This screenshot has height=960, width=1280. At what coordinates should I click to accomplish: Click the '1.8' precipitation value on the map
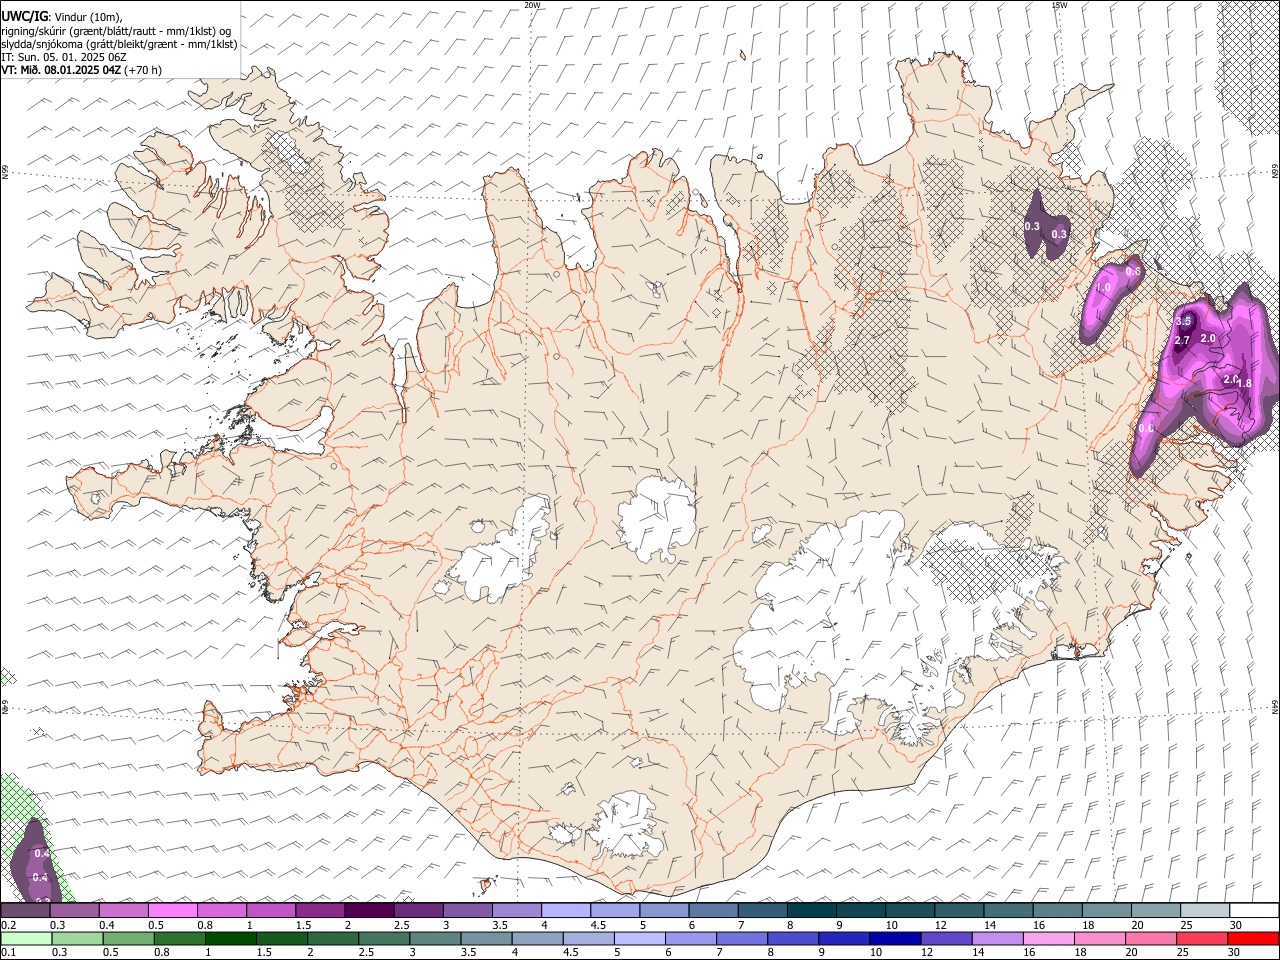[1245, 383]
